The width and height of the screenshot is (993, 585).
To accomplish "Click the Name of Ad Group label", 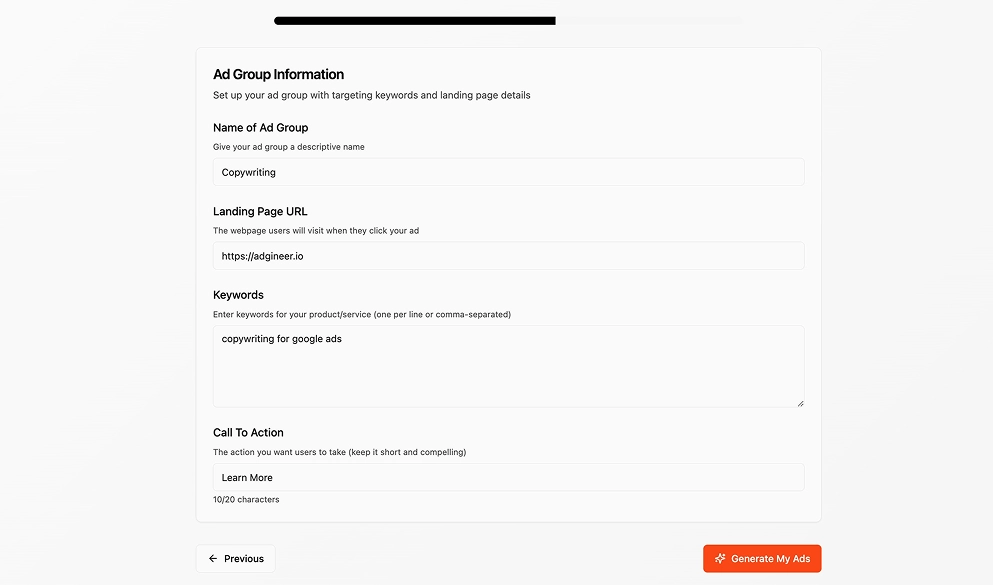I will point(260,128).
